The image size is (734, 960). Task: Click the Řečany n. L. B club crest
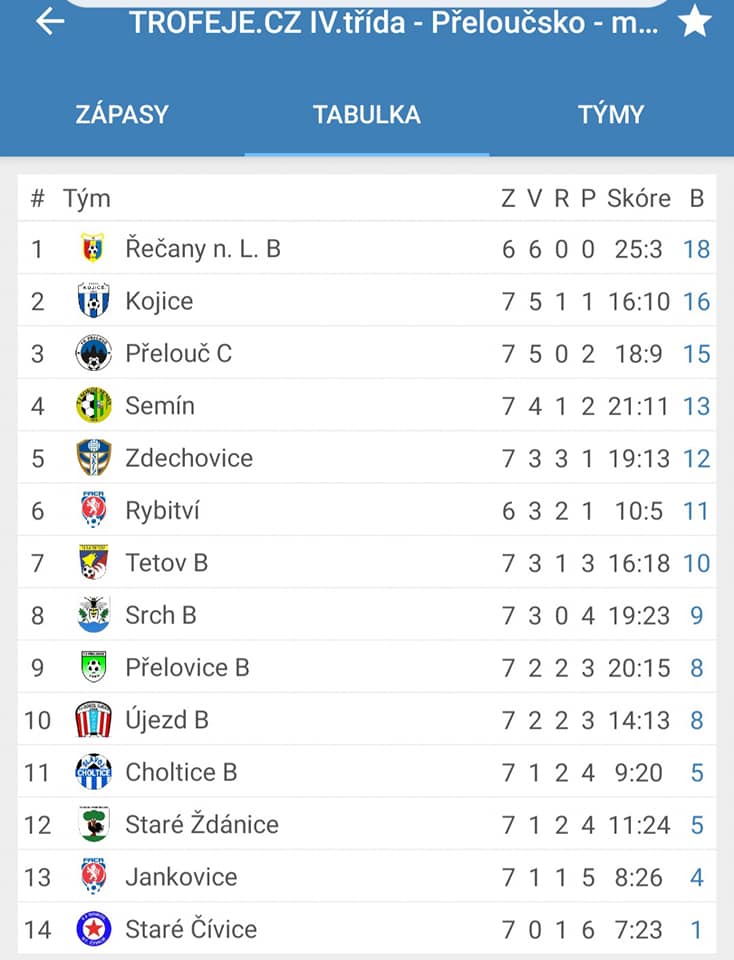tap(93, 248)
